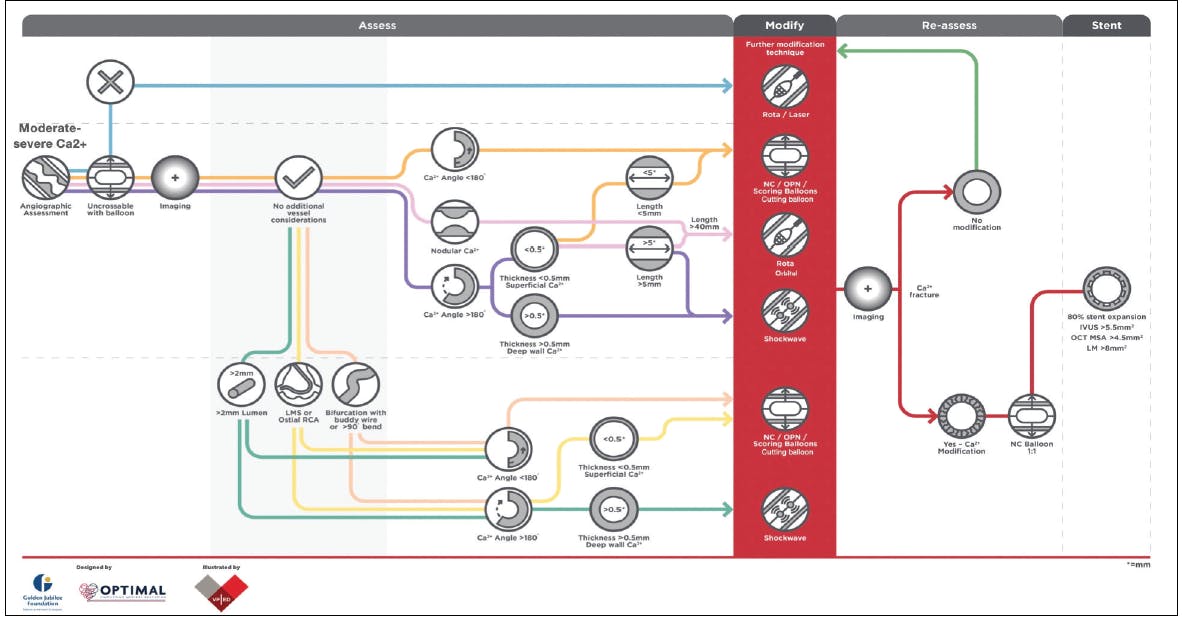Viewport: 1182px width, 618px height.
Task: Click the X circle icon at top left
Action: tap(109, 83)
